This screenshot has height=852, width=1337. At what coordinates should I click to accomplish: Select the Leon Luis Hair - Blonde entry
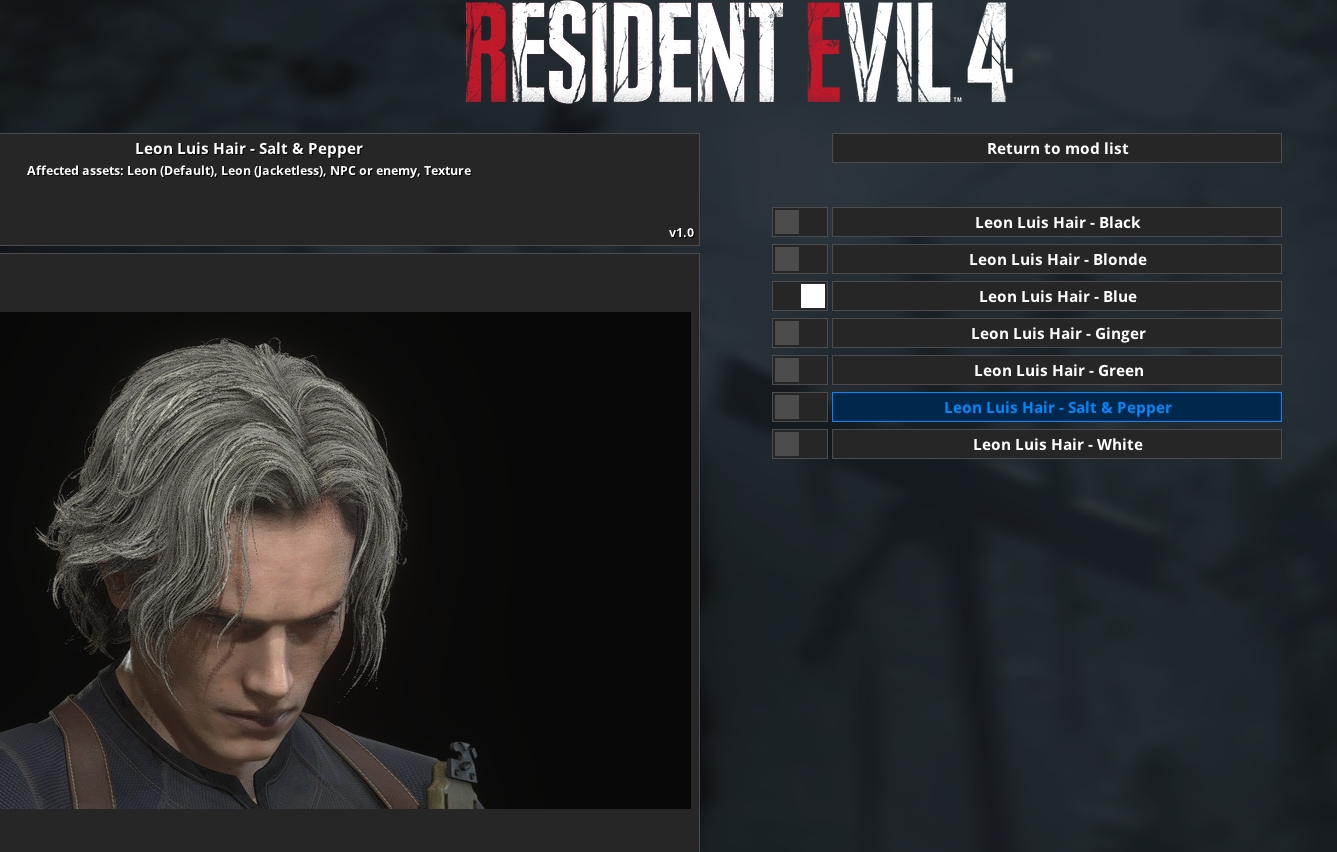pos(1057,259)
